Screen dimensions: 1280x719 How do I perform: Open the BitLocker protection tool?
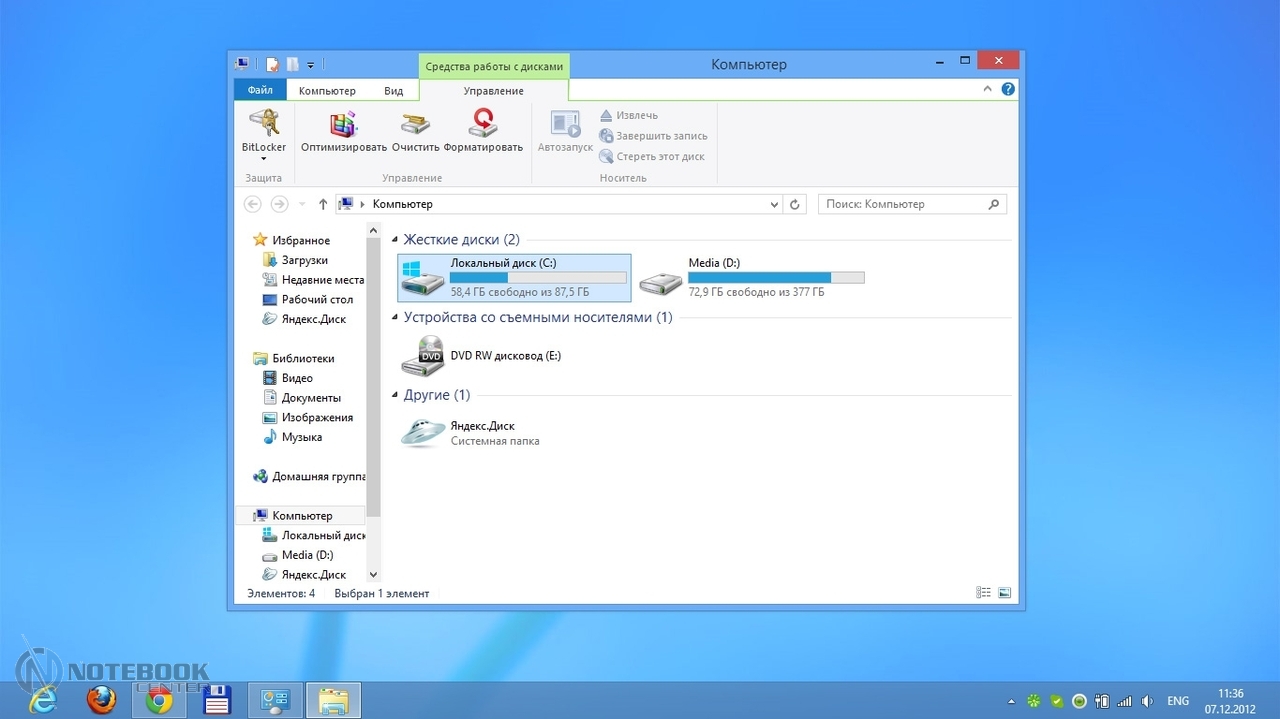[264, 125]
